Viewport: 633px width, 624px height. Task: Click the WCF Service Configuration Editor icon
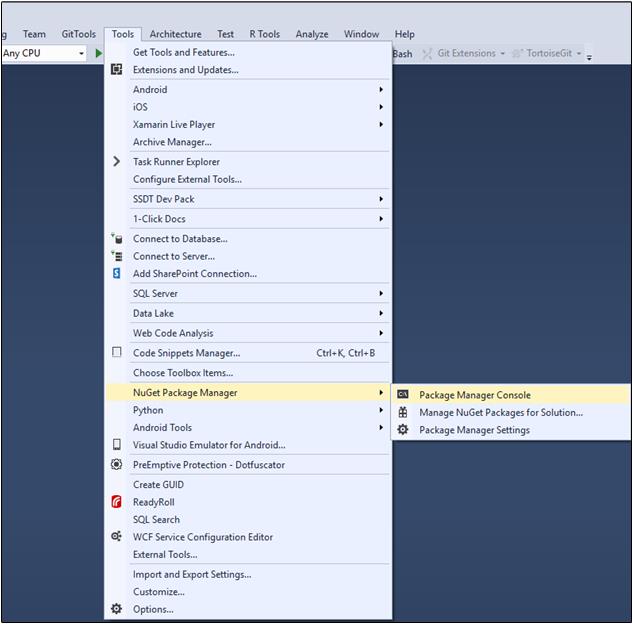pyautogui.click(x=116, y=536)
